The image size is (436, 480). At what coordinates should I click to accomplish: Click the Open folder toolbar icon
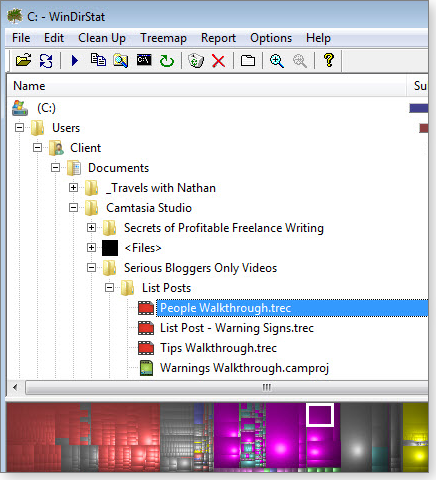[23, 60]
